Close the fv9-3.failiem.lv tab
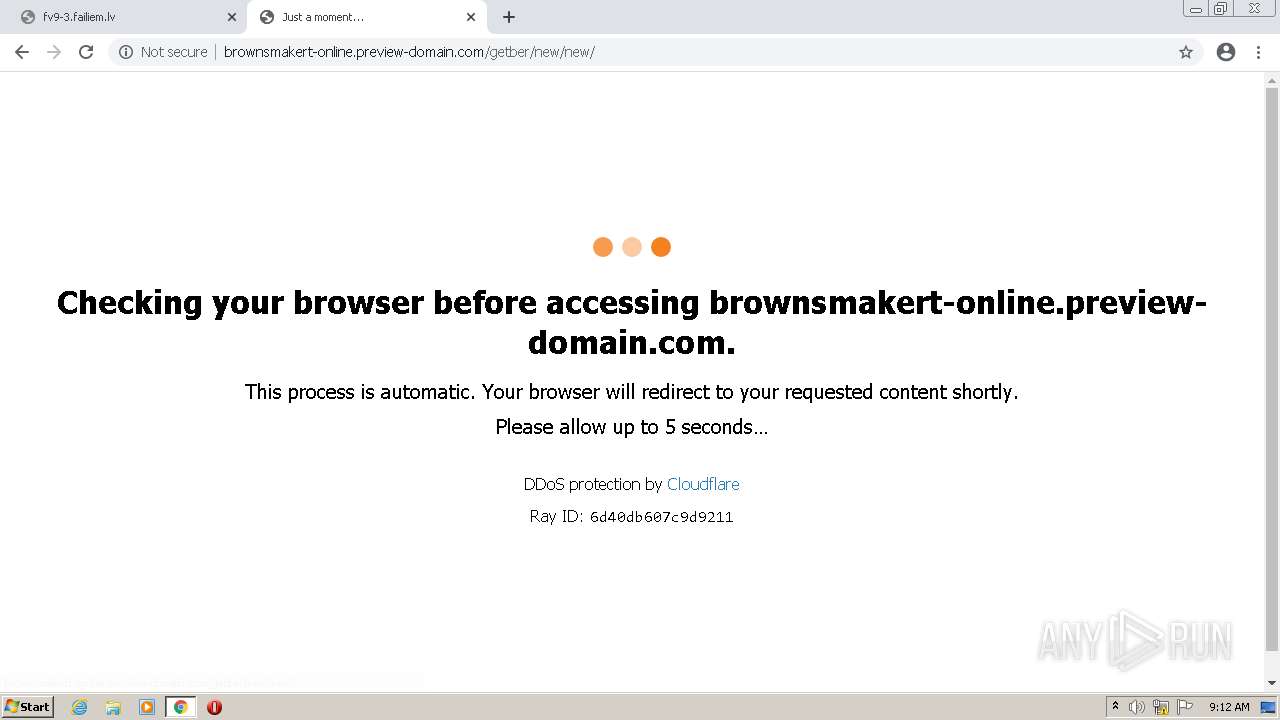This screenshot has width=1280, height=720. [232, 17]
